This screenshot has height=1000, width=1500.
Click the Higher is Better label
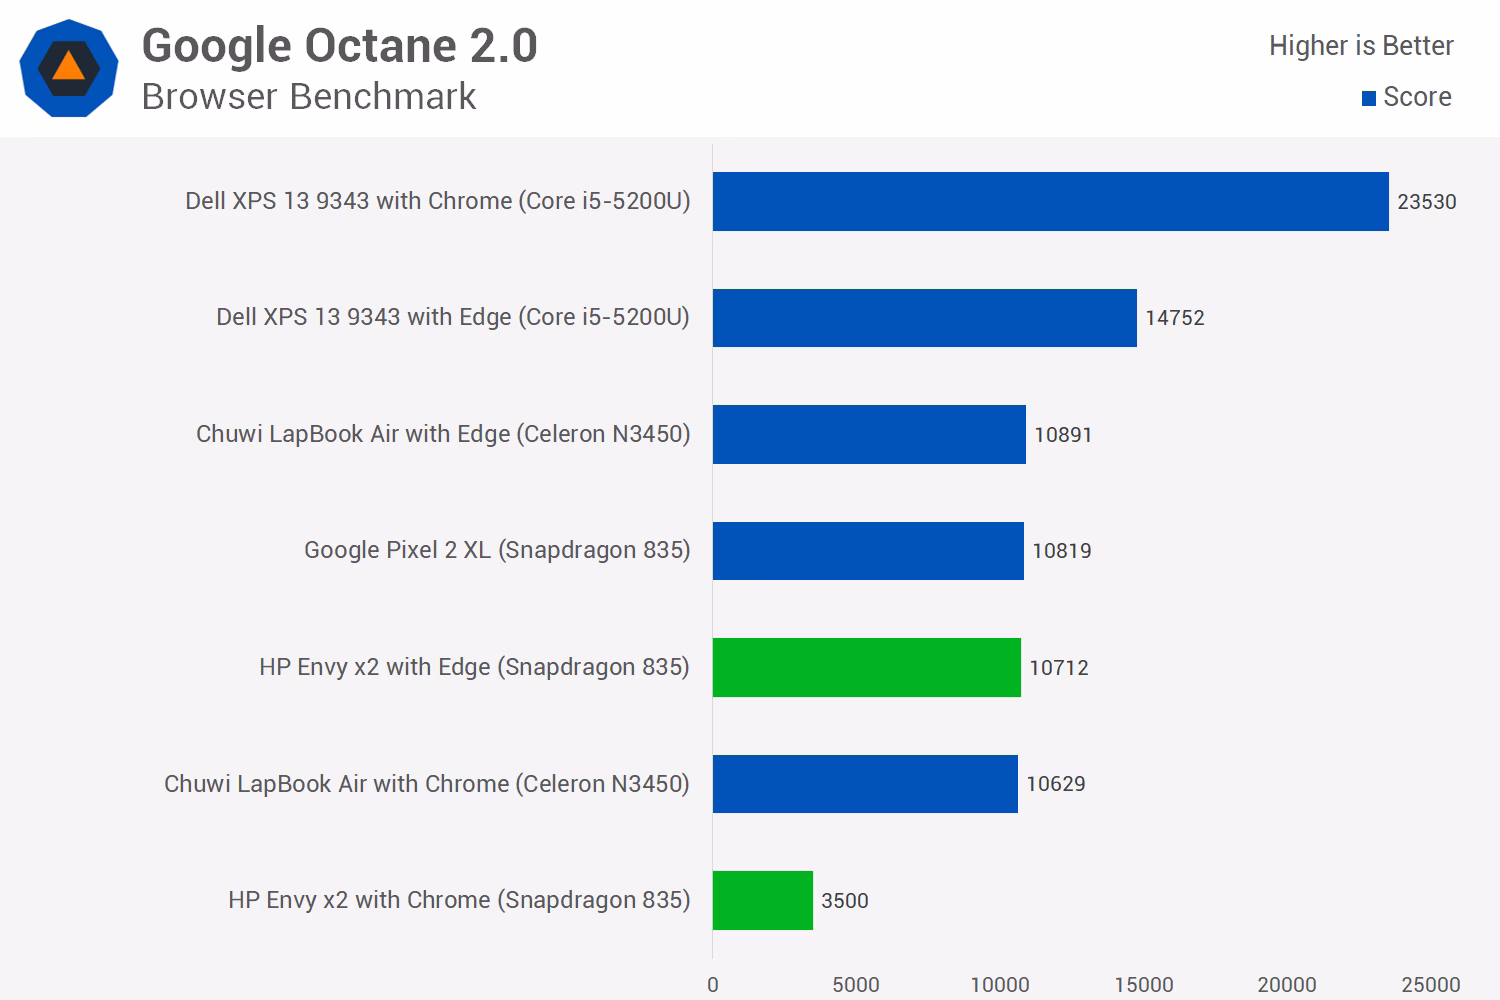pos(1361,46)
